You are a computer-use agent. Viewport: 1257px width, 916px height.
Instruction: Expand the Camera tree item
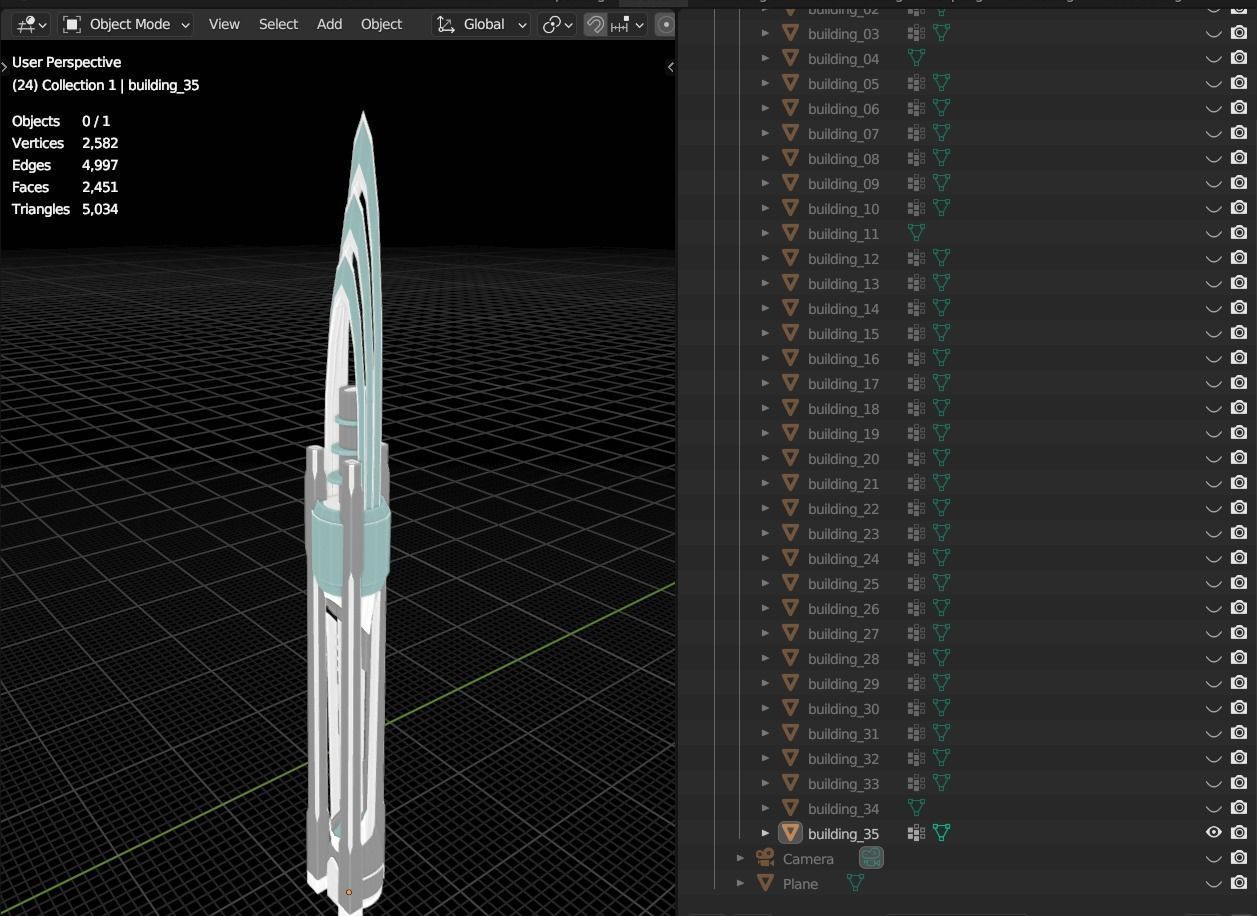741,858
